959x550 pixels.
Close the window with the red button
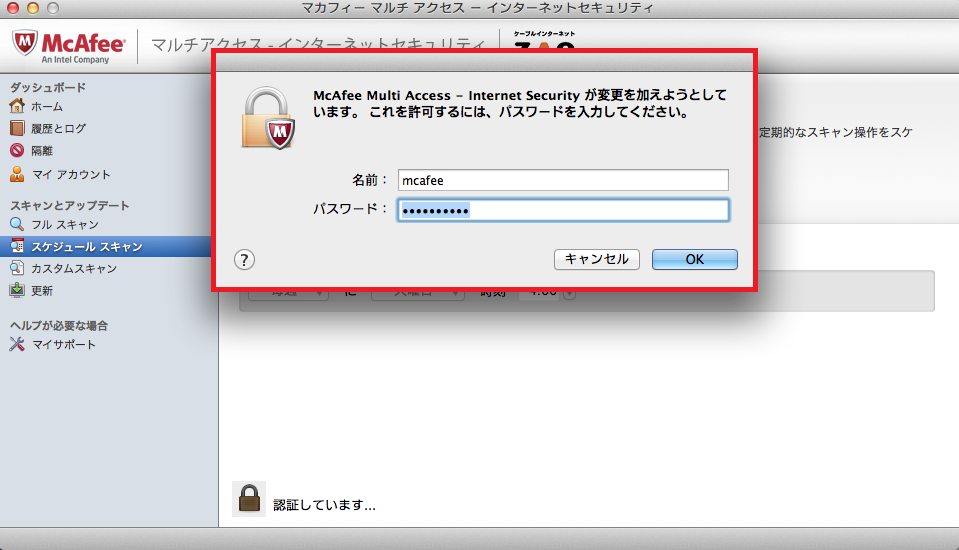tap(13, 9)
